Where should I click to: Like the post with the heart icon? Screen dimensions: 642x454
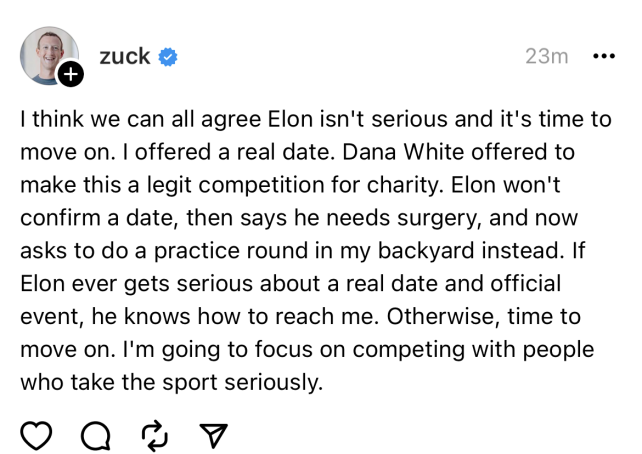(36, 434)
